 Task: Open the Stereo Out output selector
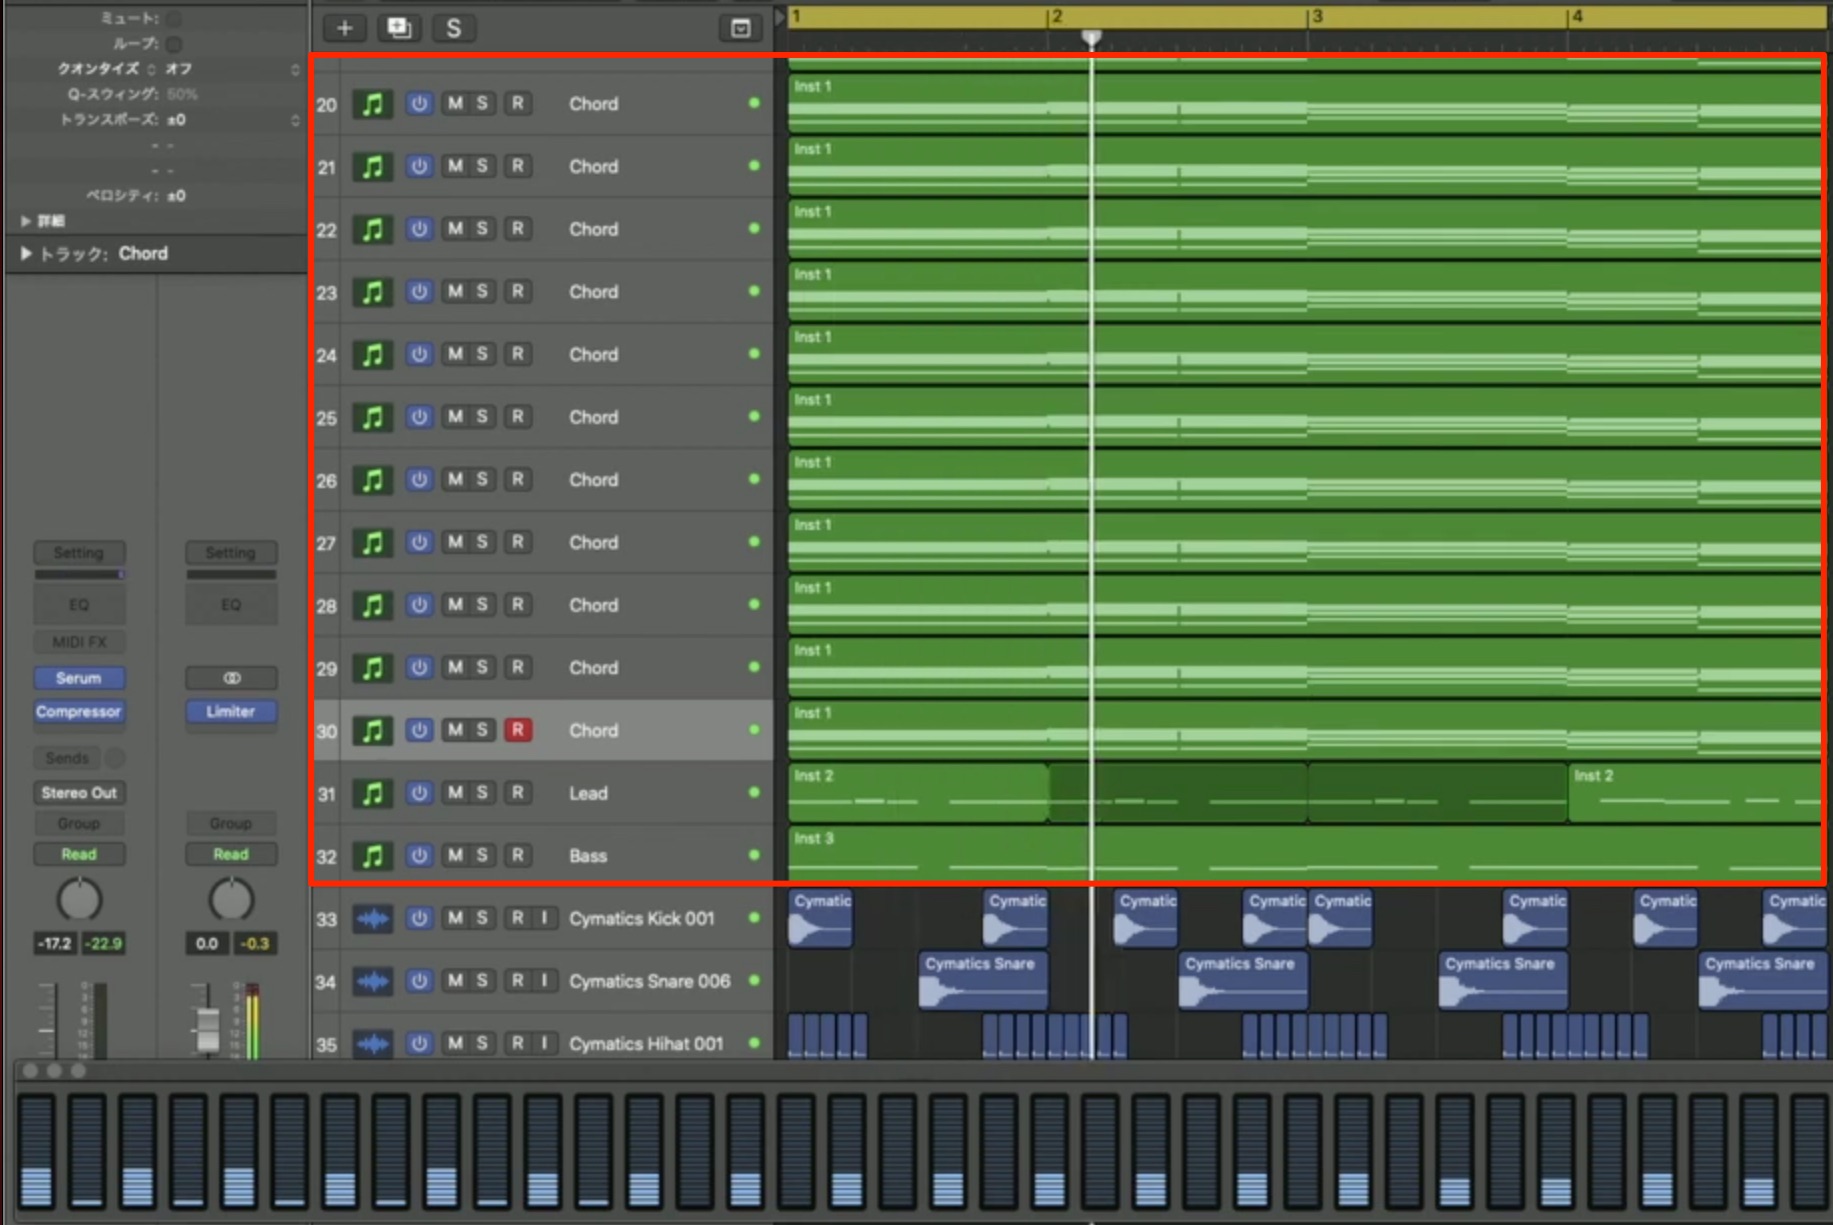(x=79, y=793)
